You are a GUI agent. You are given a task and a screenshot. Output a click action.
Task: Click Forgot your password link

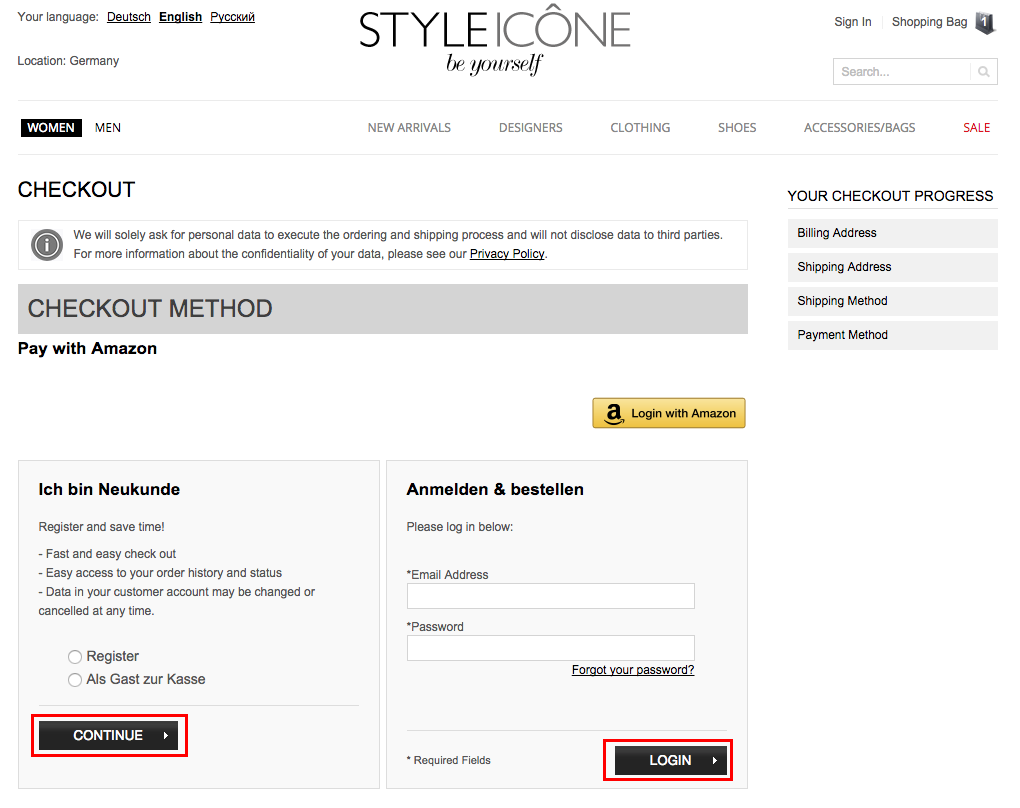pyautogui.click(x=633, y=670)
